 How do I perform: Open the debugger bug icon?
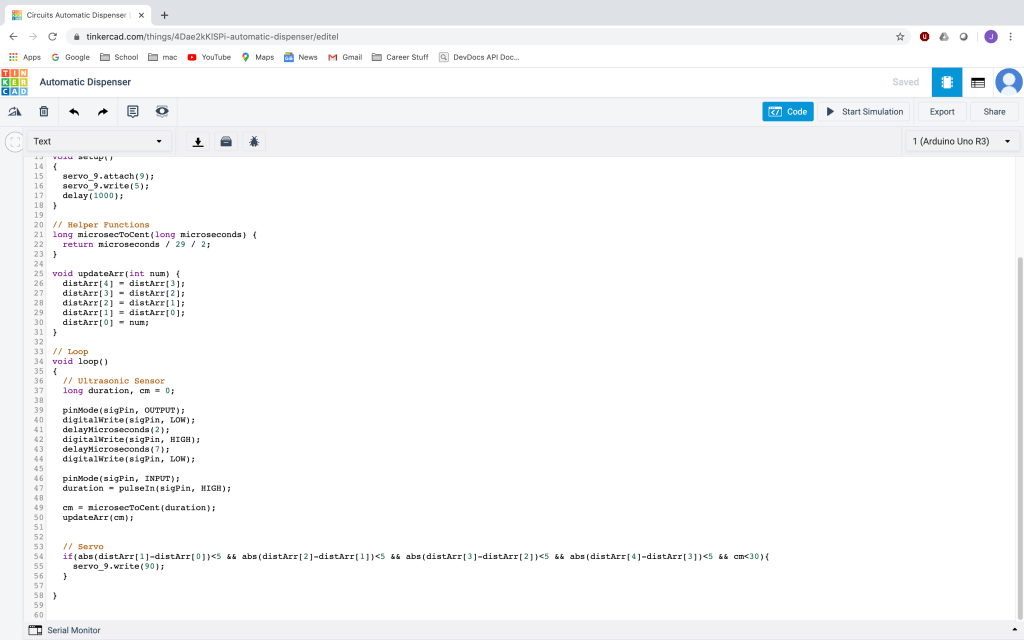pyautogui.click(x=254, y=142)
